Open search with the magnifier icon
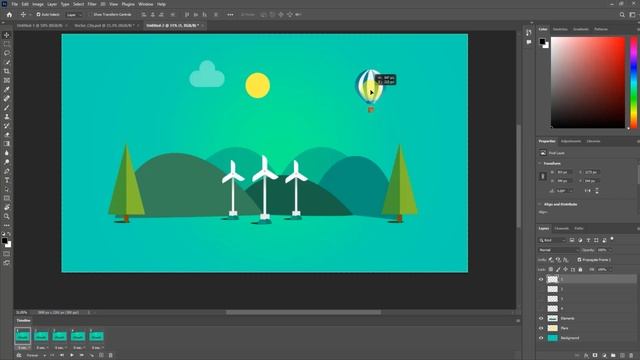Screen dimensions: 640x360 pos(622,15)
